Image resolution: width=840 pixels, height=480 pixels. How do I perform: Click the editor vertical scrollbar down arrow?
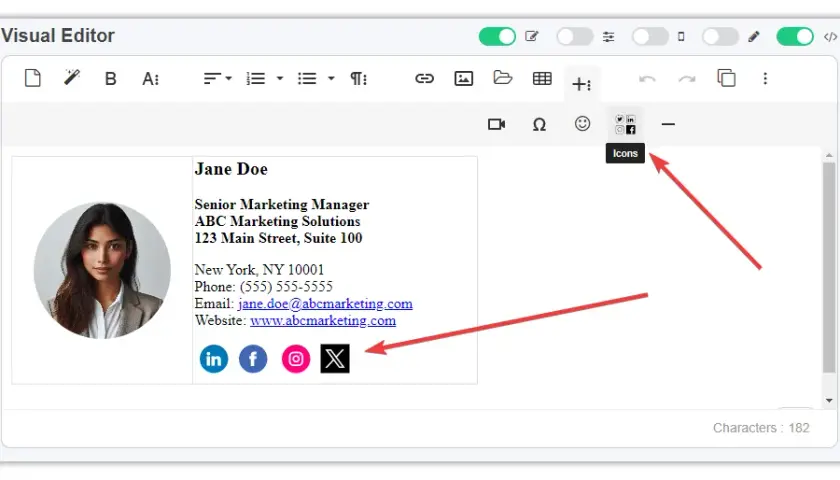tap(829, 400)
